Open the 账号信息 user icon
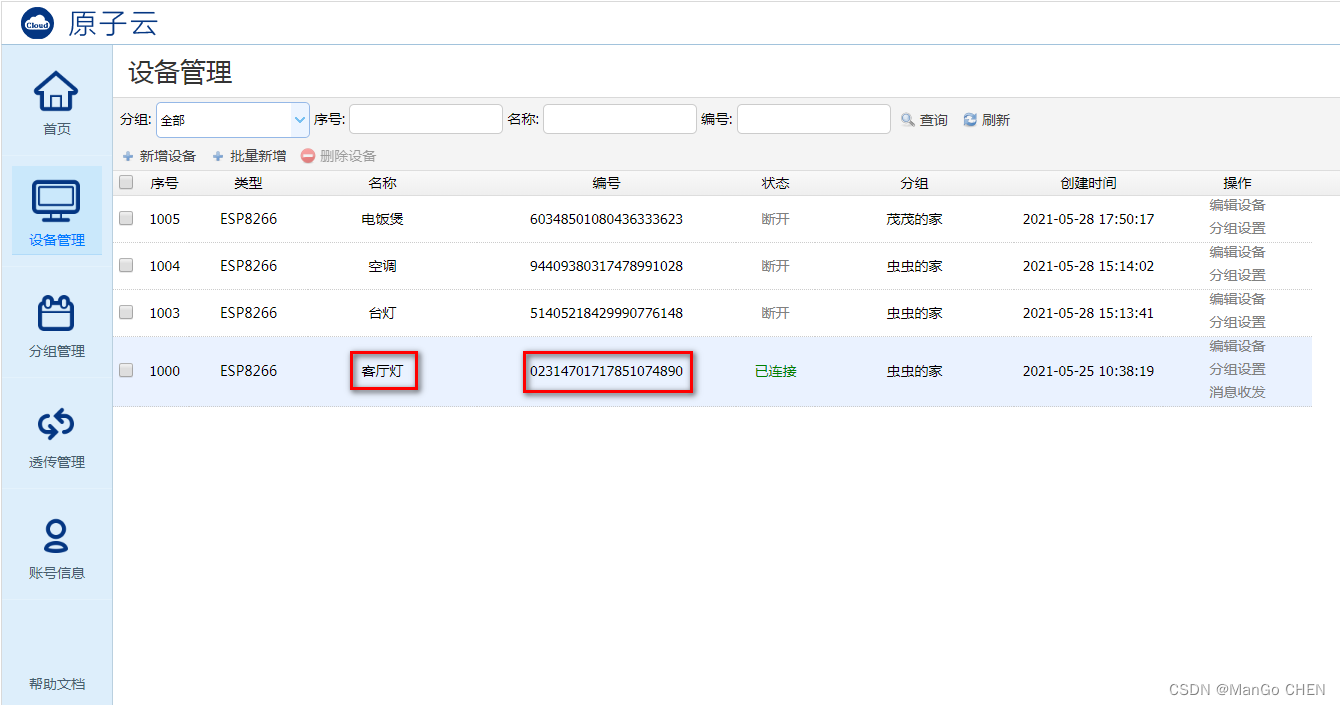1340x705 pixels. (x=56, y=536)
